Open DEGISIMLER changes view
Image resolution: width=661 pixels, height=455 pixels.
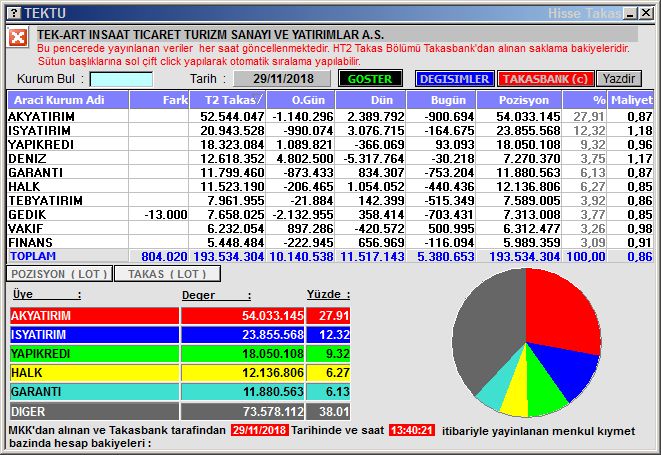pyautogui.click(x=454, y=79)
